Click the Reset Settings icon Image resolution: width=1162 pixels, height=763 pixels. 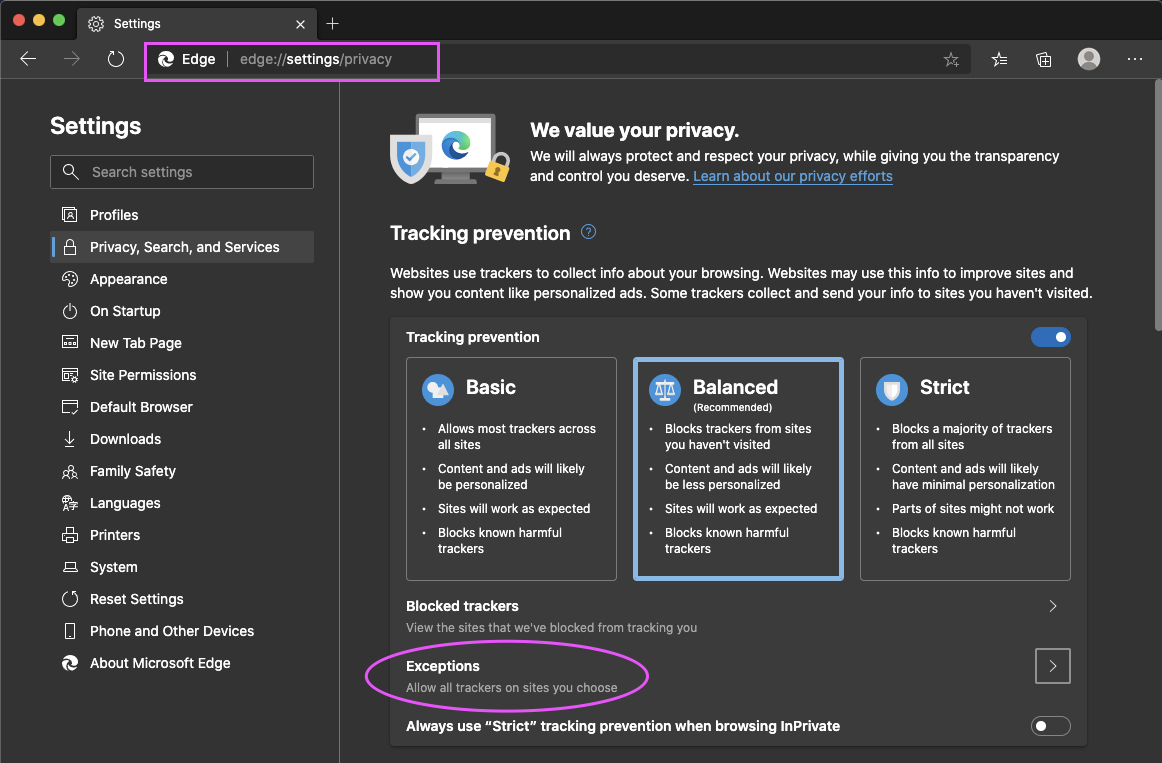tap(70, 599)
